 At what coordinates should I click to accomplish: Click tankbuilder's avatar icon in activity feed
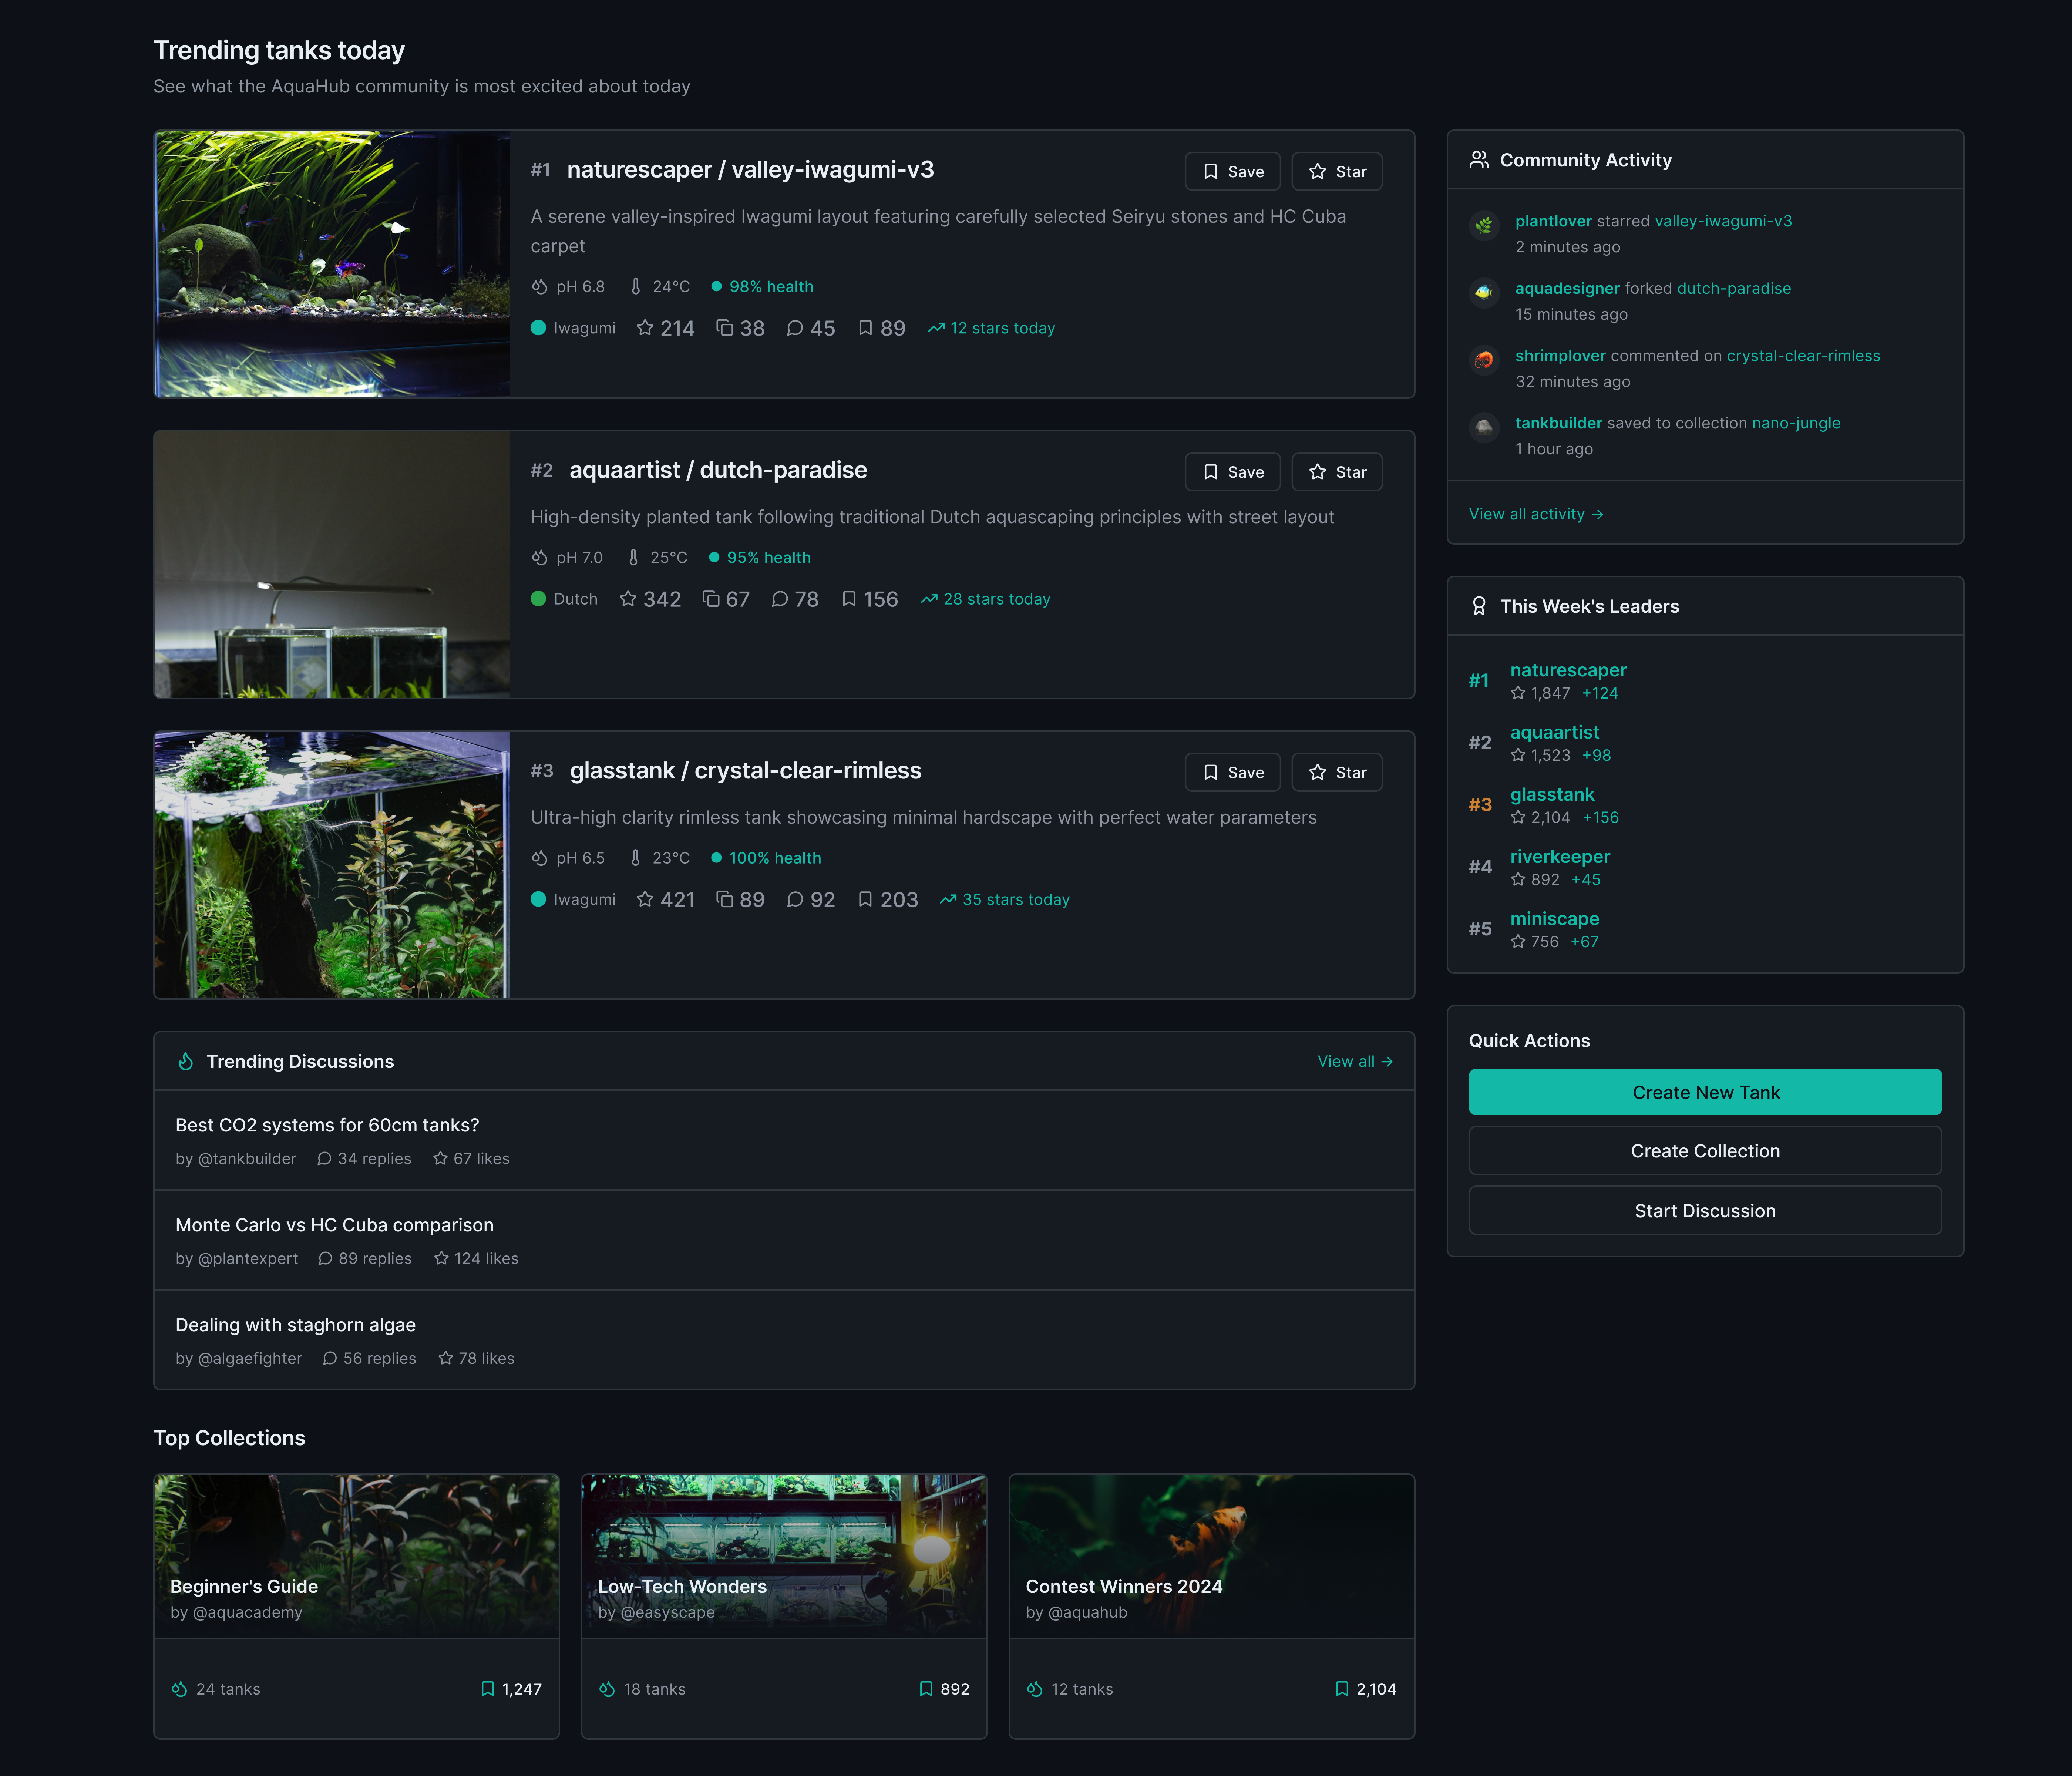point(1484,428)
